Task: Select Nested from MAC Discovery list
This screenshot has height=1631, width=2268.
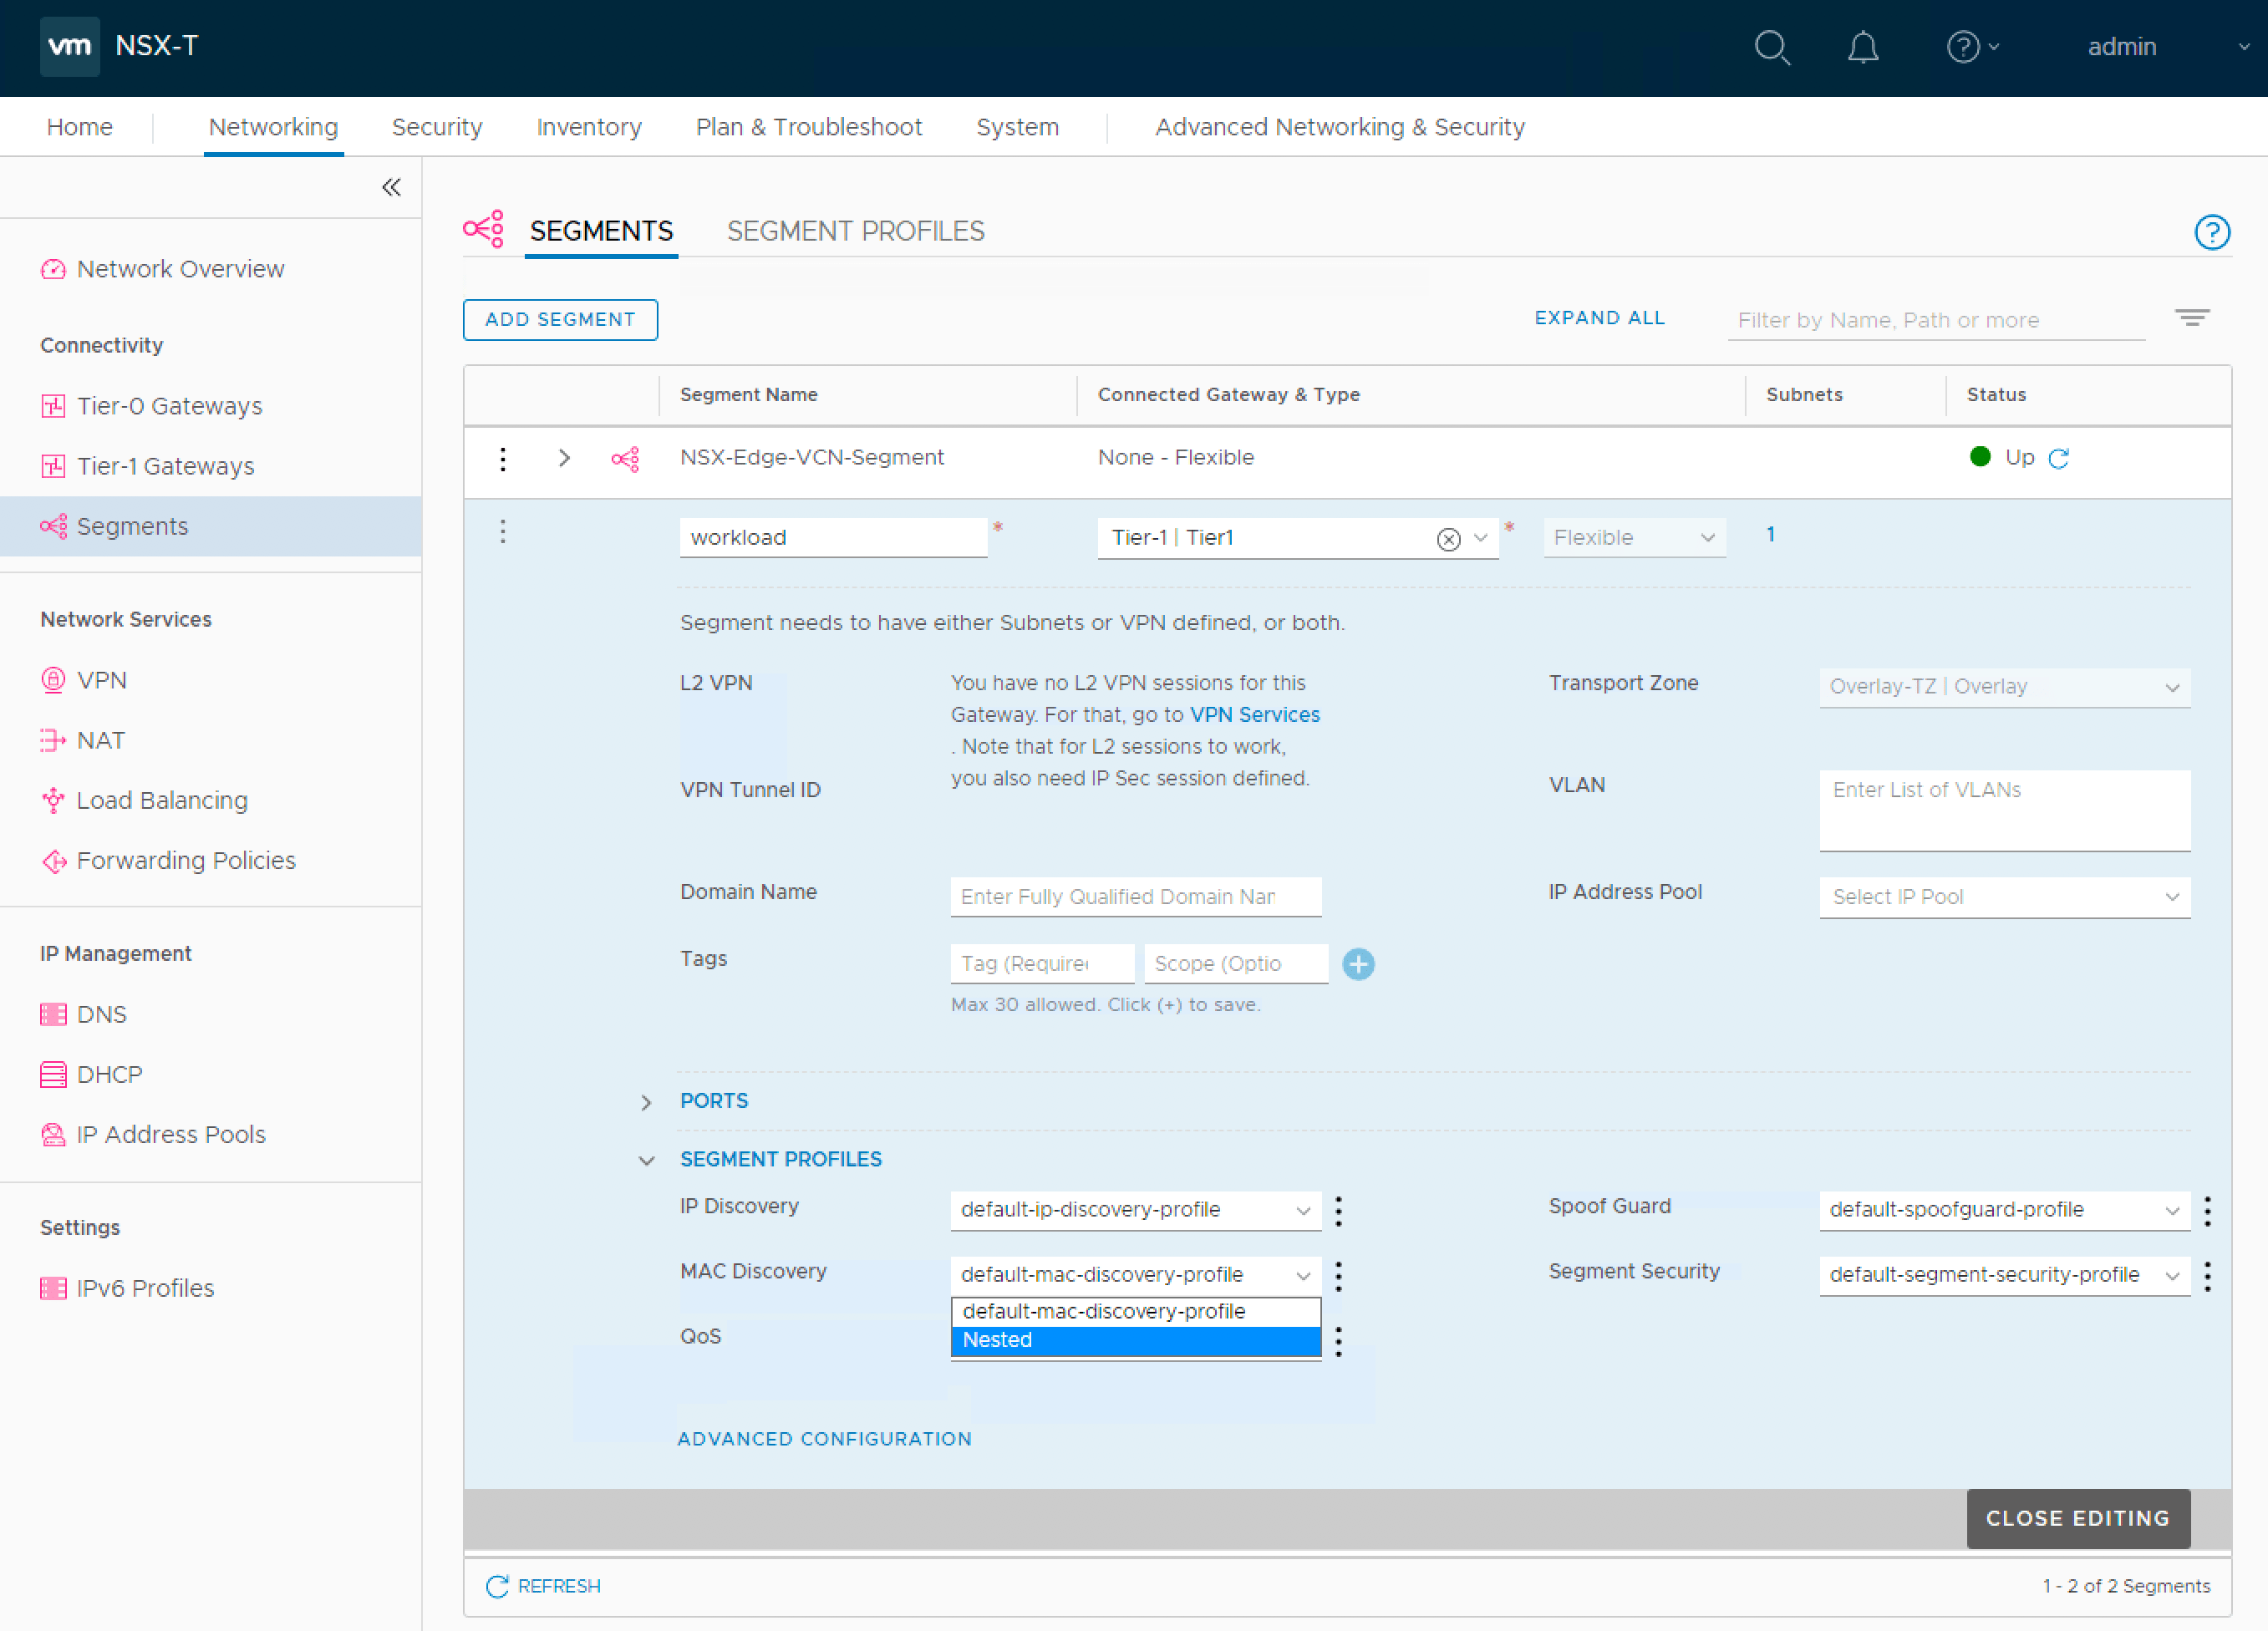Action: [1135, 1340]
